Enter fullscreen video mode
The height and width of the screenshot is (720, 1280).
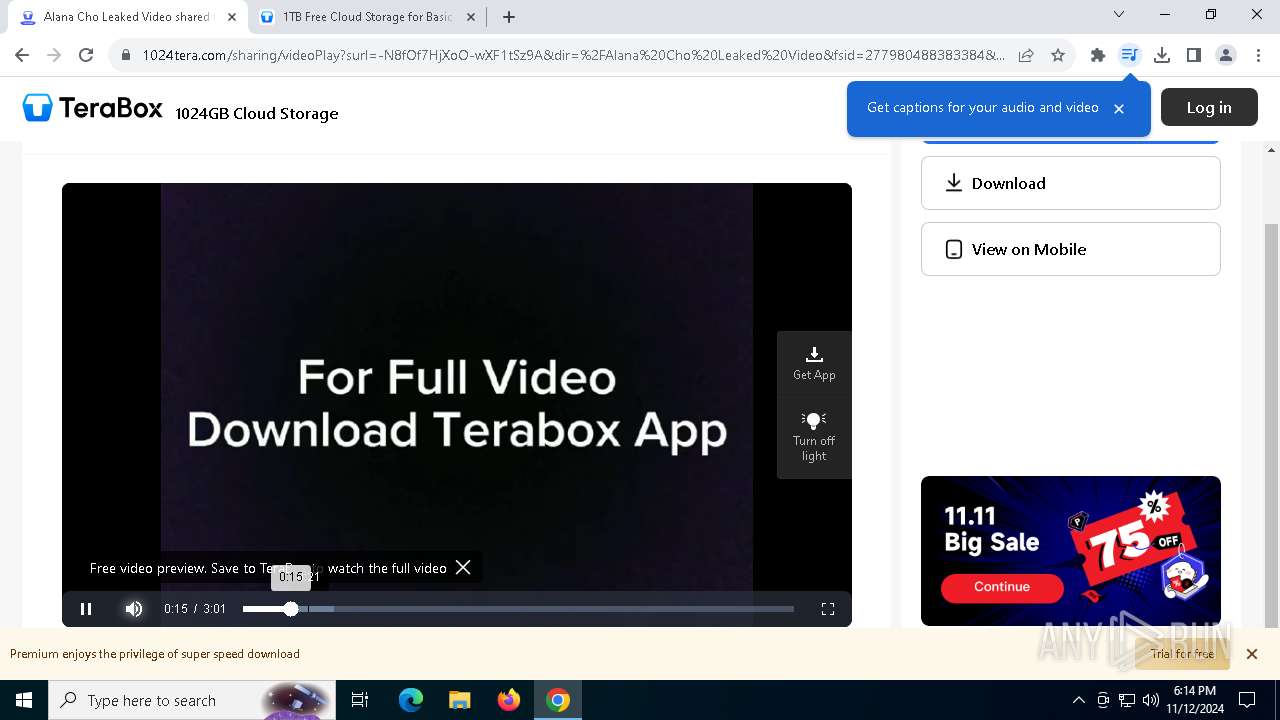828,609
